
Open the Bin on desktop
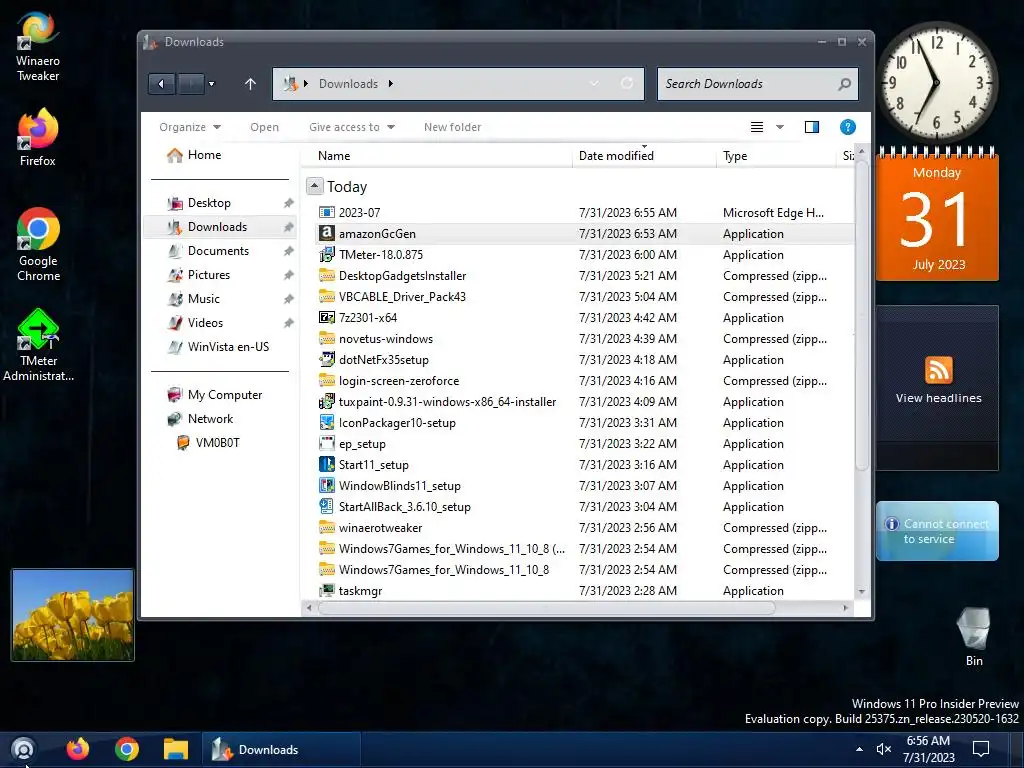pos(974,637)
